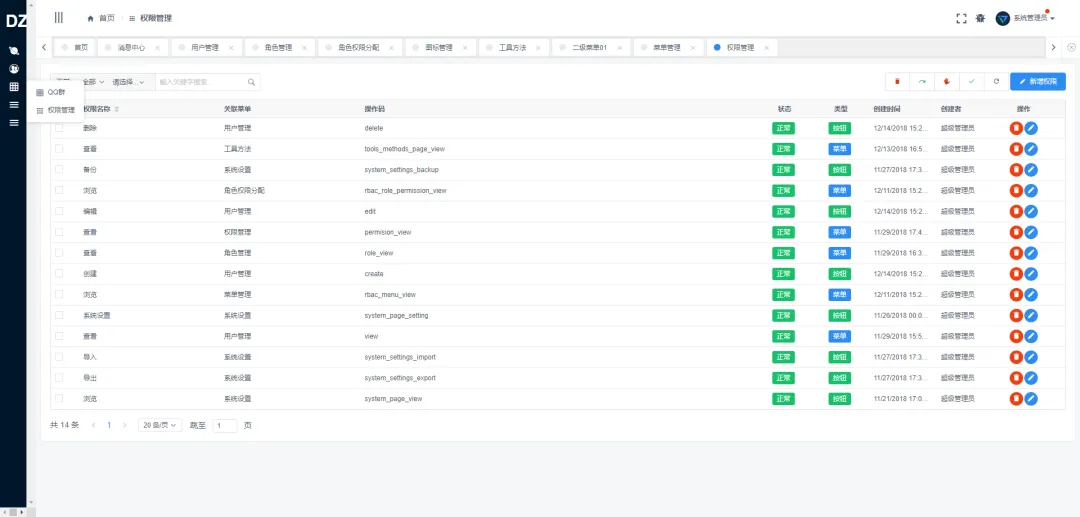Click red delete icon for system_settings_backup row
This screenshot has height=517, width=1080.
(1015, 170)
